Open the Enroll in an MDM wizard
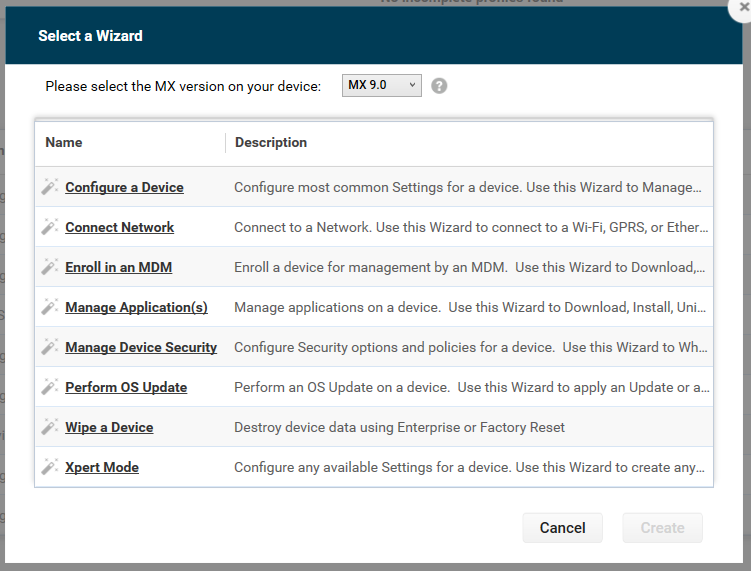 pyautogui.click(x=120, y=267)
